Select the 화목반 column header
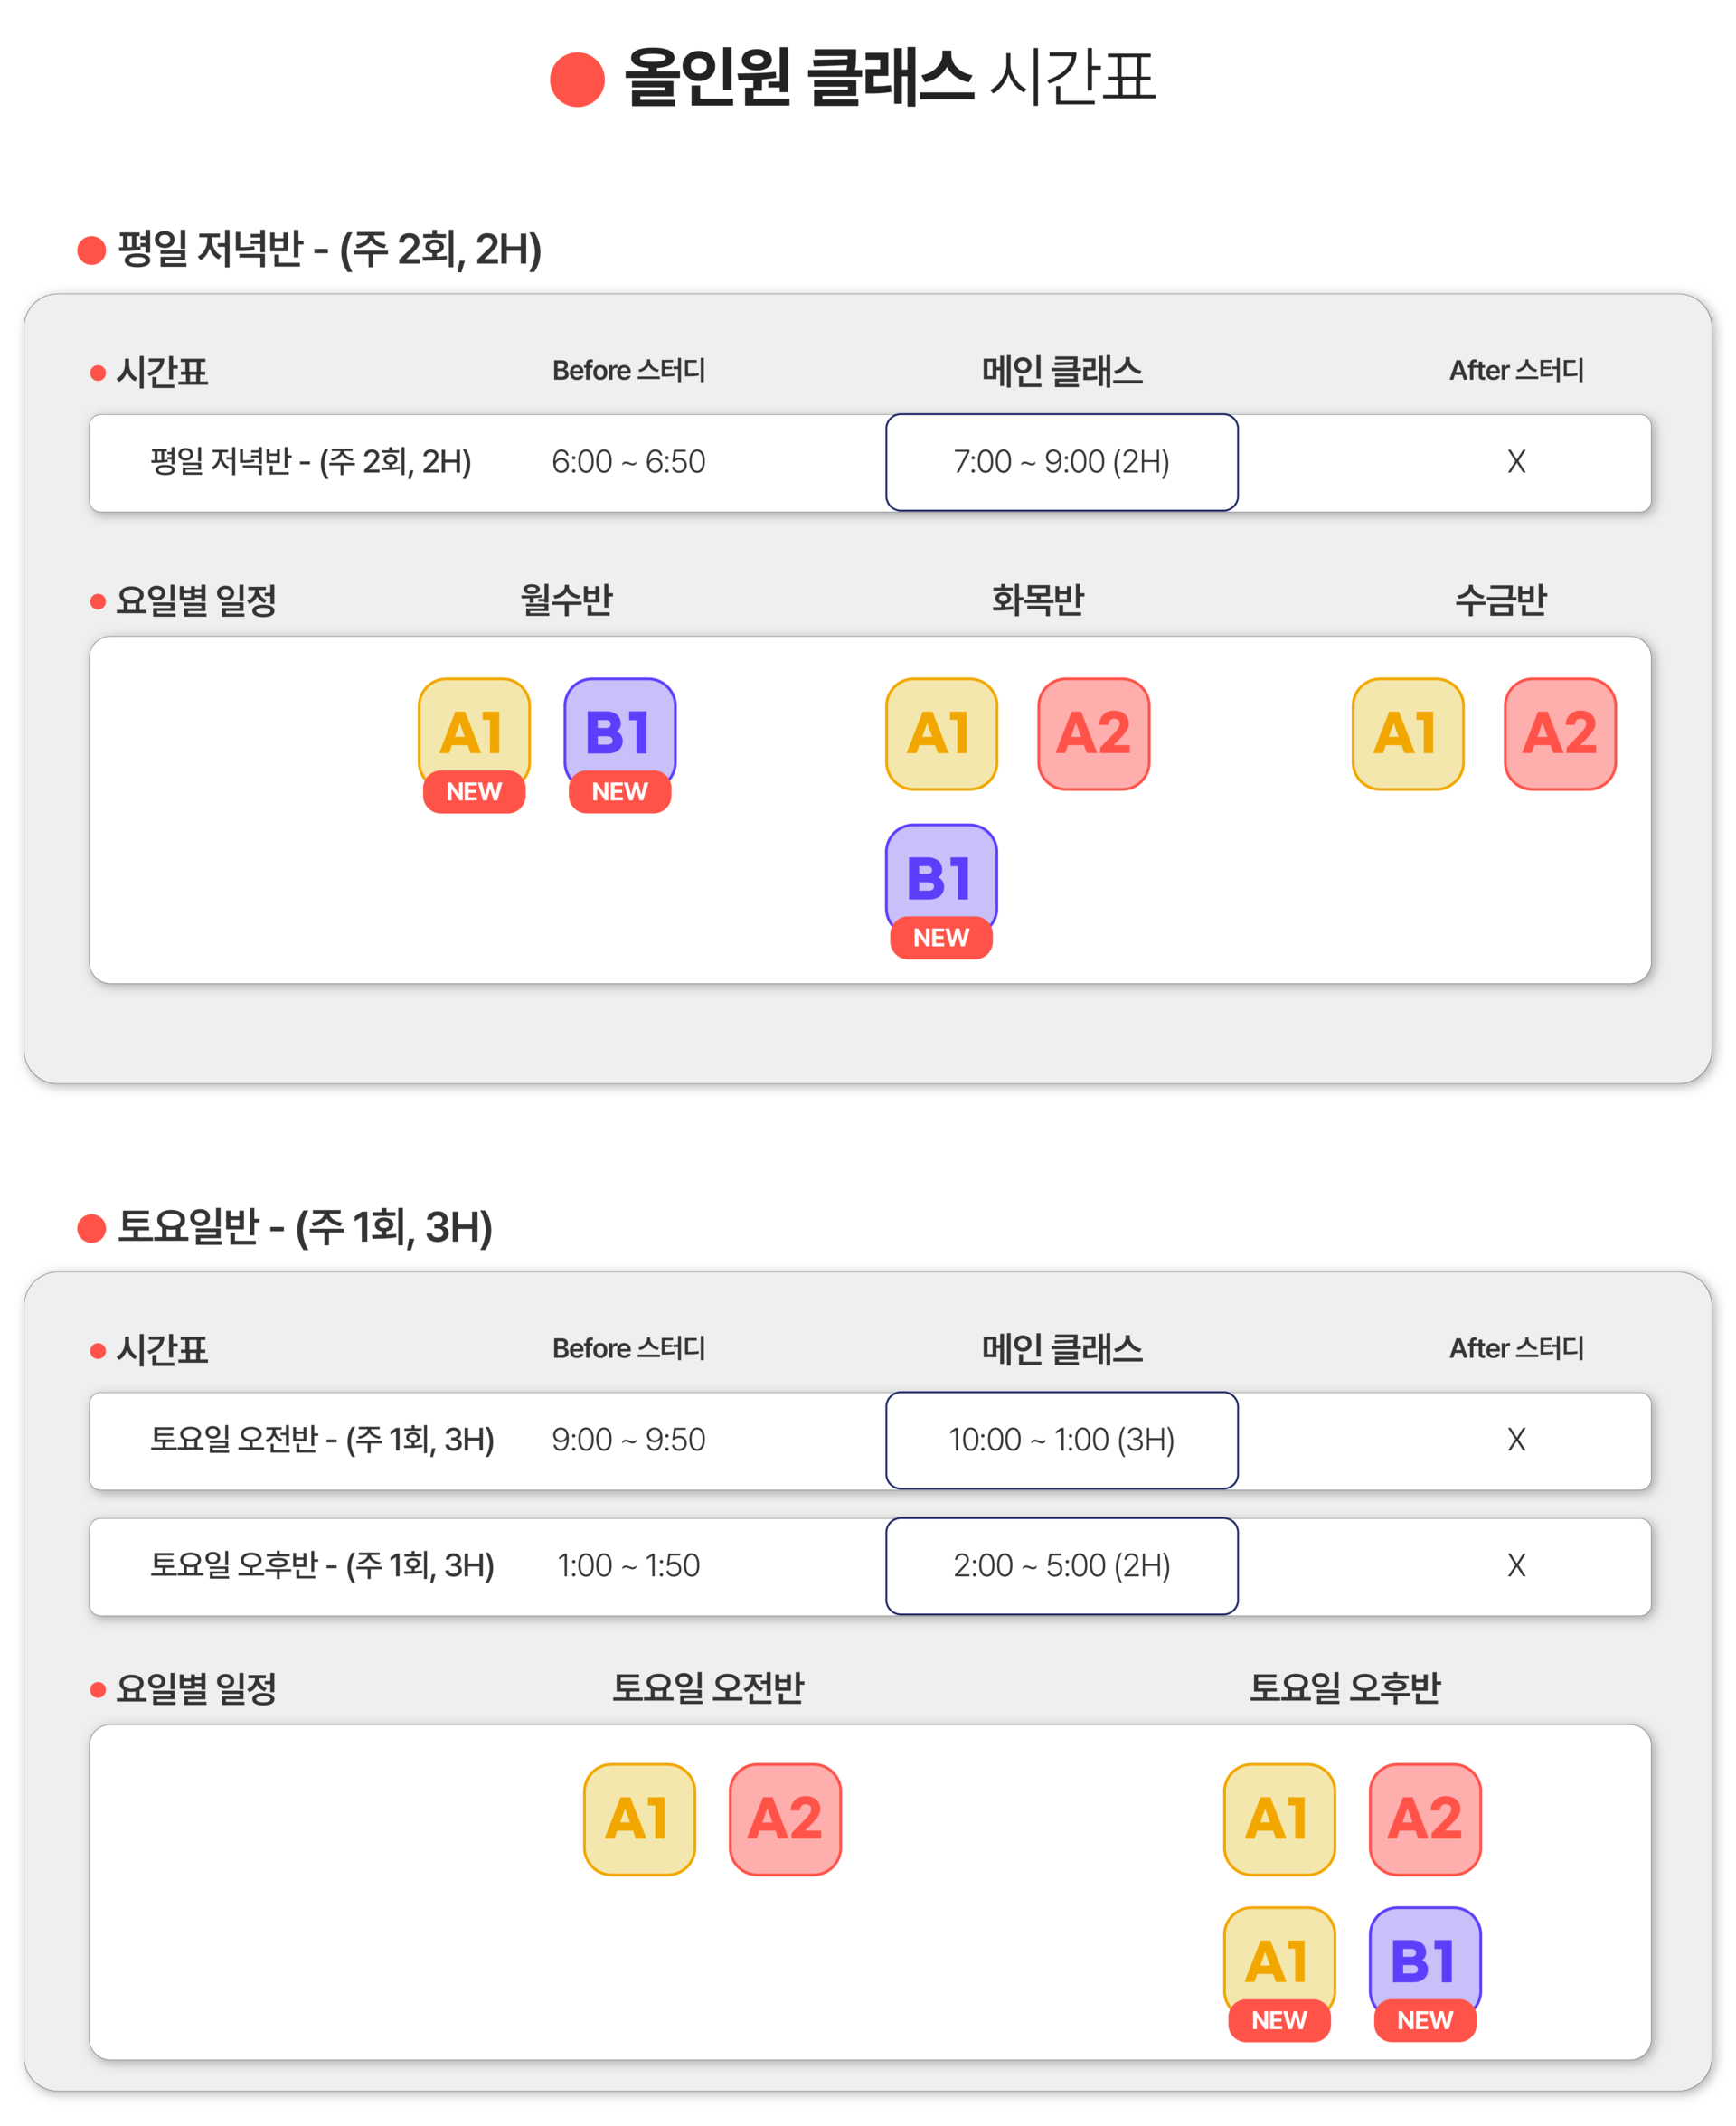The width and height of the screenshot is (1736, 2126). [1038, 600]
